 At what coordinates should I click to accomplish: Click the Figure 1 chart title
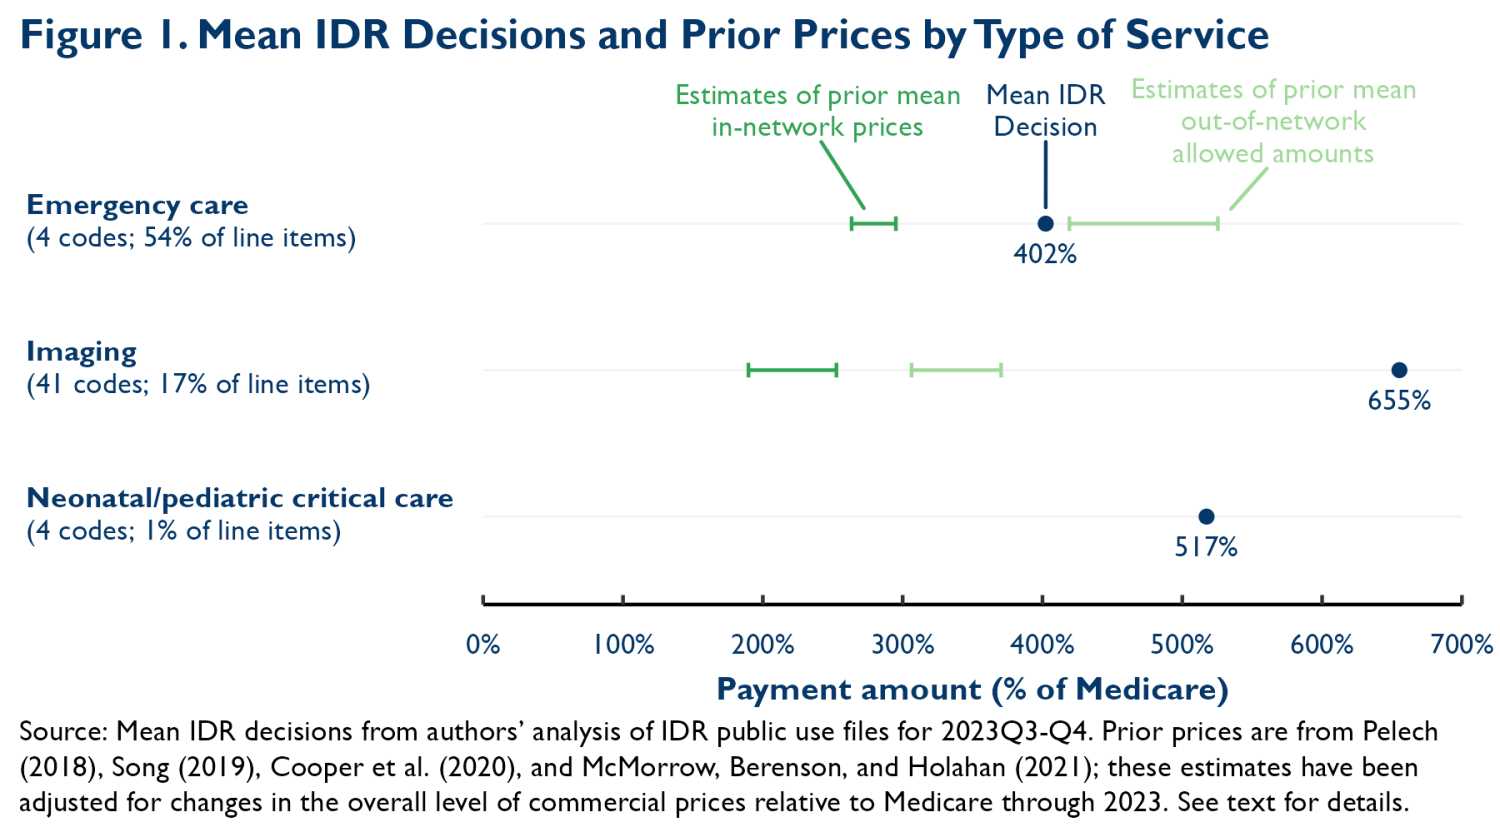(644, 35)
